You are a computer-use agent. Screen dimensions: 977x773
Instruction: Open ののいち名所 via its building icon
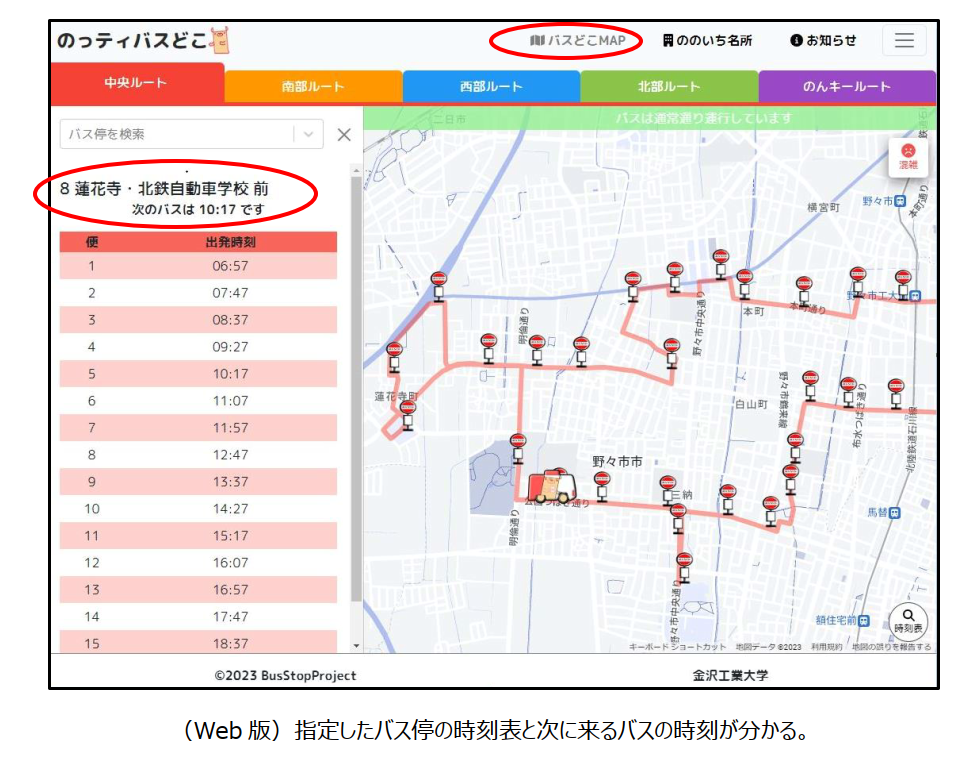pos(671,41)
